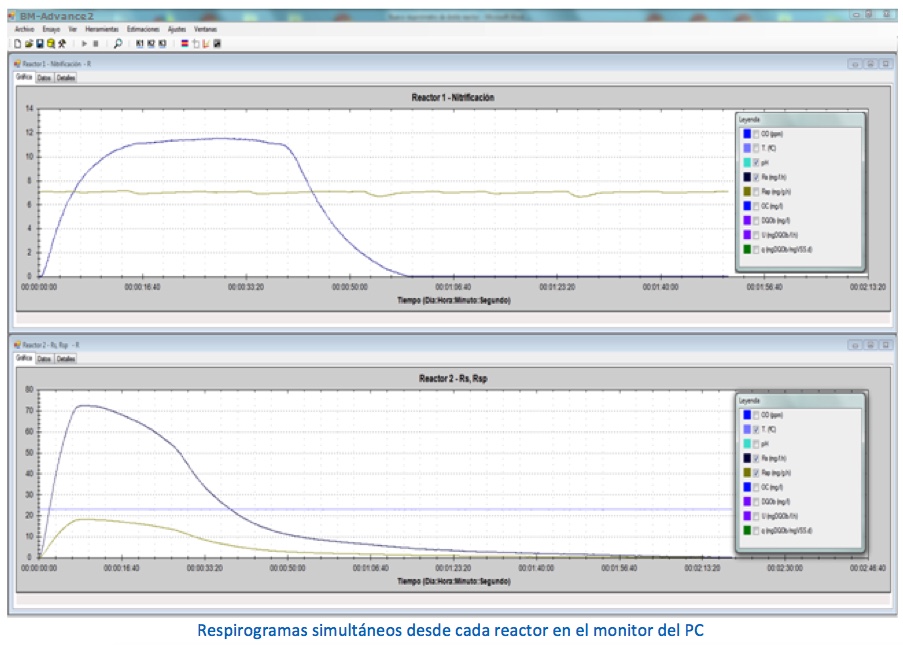Click the K1 toolbar icon
The image size is (903, 645).
tap(140, 44)
